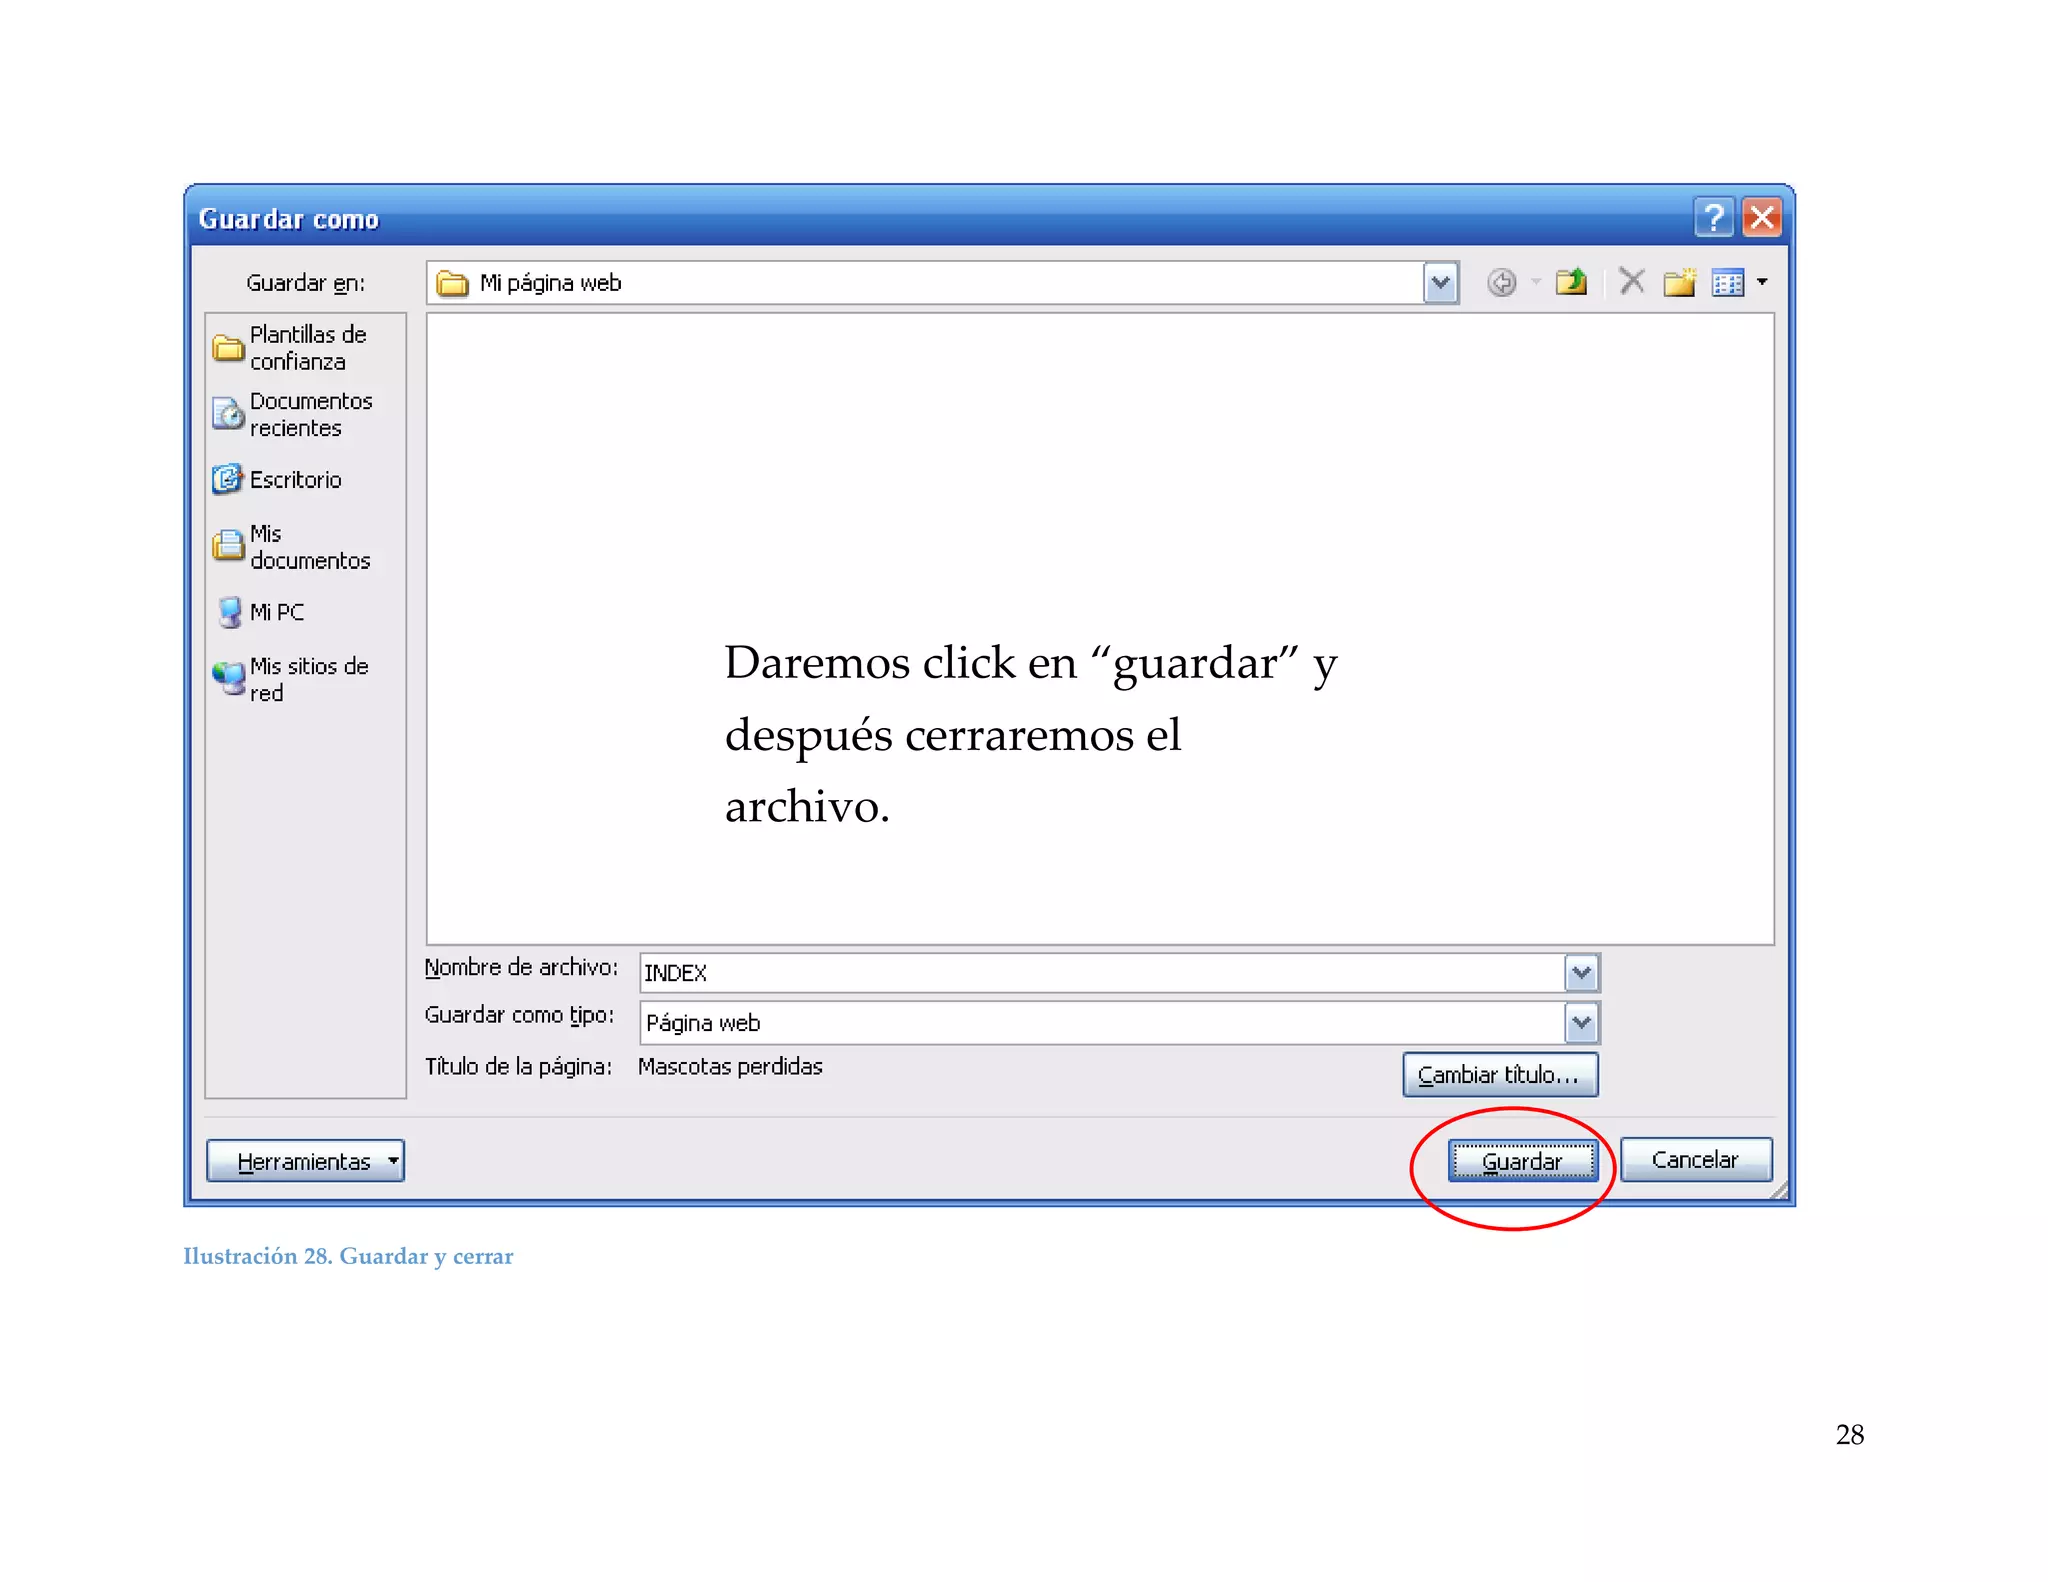Select Documentos recientes in places bar
Viewport: 2048px width, 1582px height.
click(293, 414)
